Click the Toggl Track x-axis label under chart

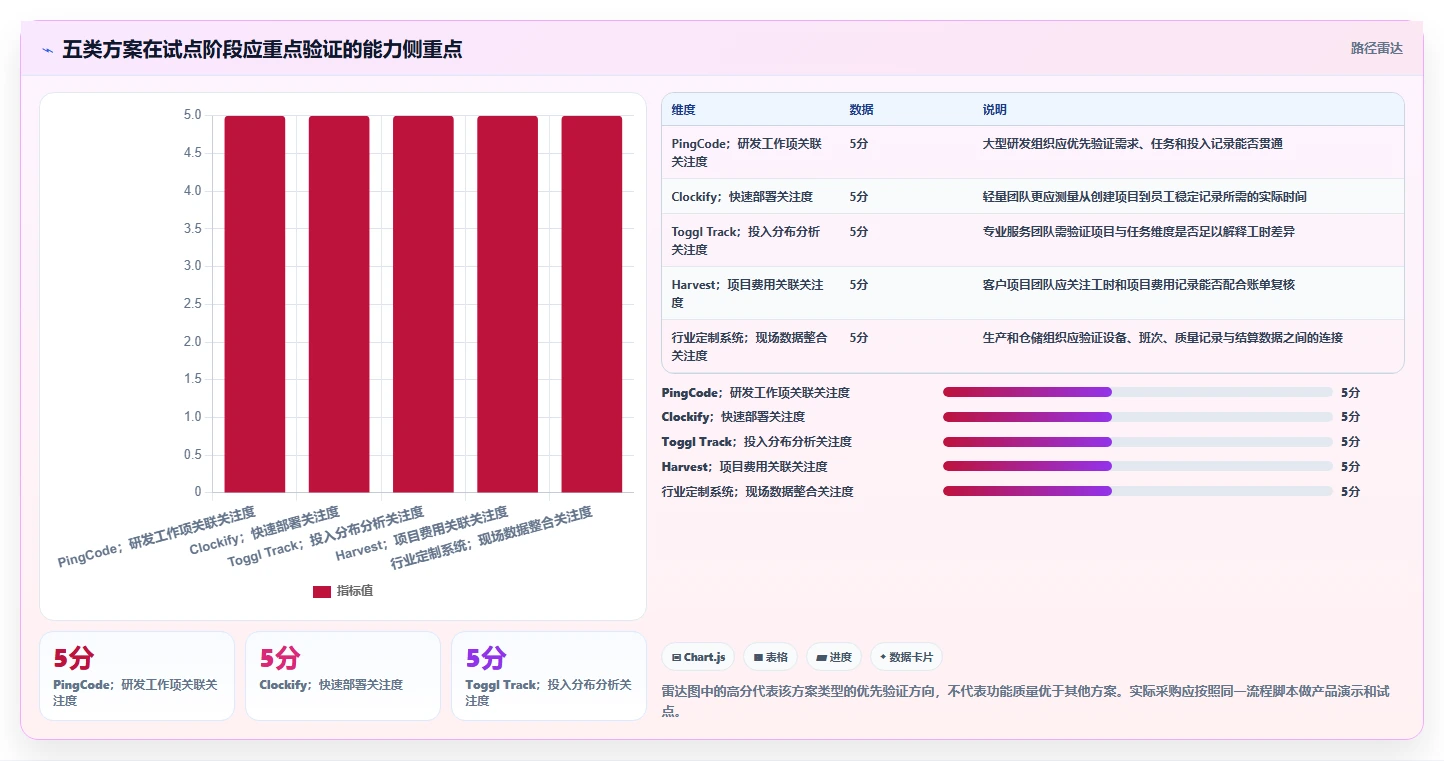326,536
